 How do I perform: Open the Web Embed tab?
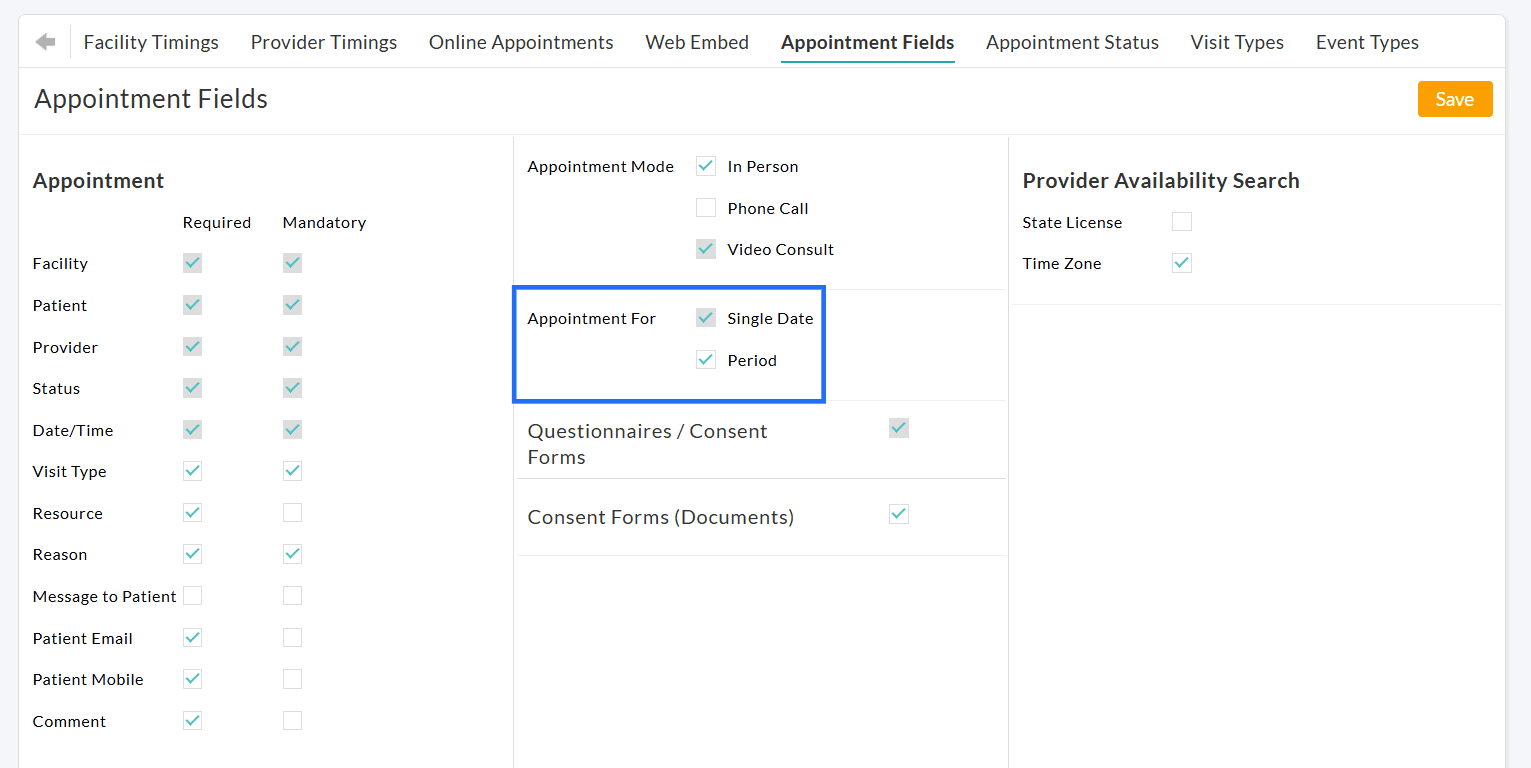click(697, 42)
